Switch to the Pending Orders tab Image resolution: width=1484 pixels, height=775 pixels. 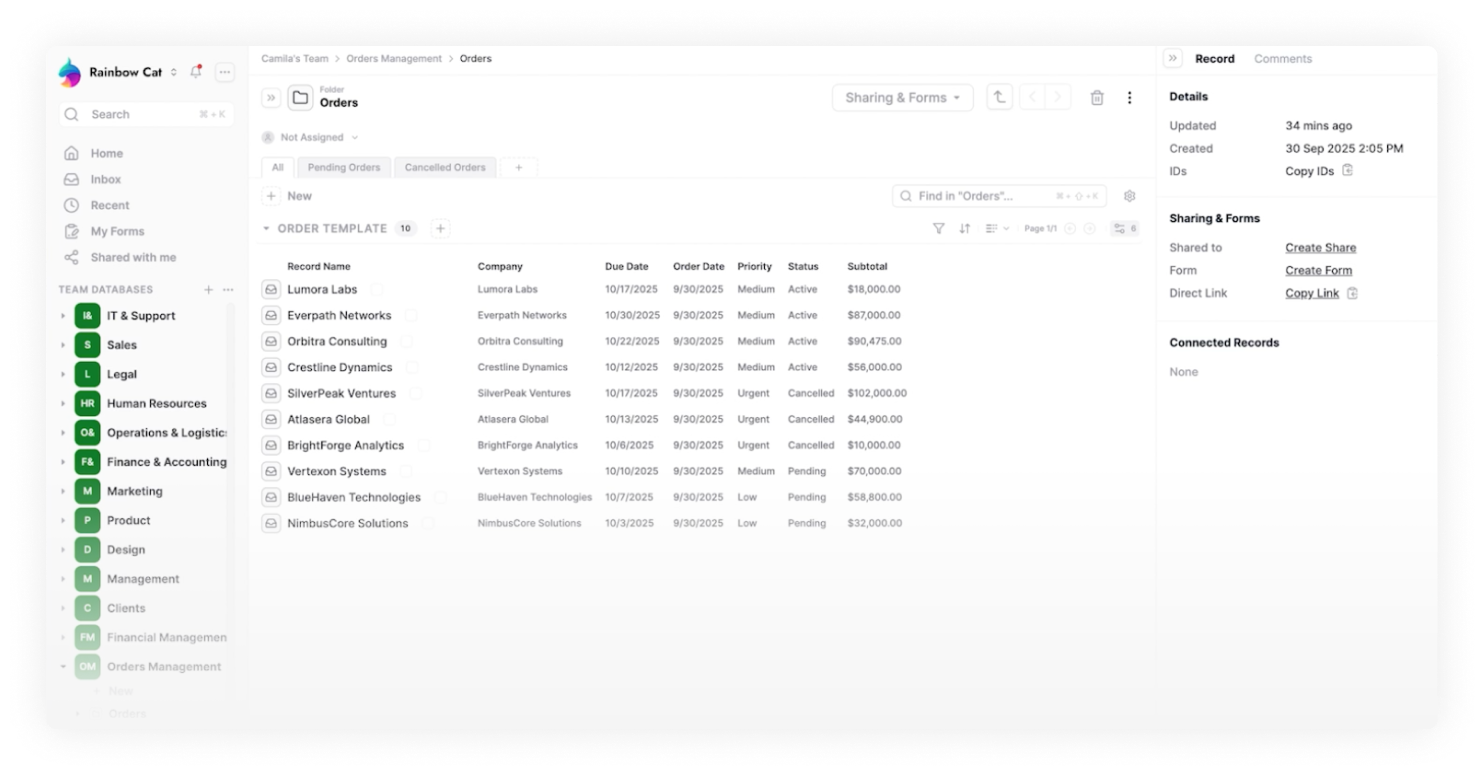coord(343,168)
